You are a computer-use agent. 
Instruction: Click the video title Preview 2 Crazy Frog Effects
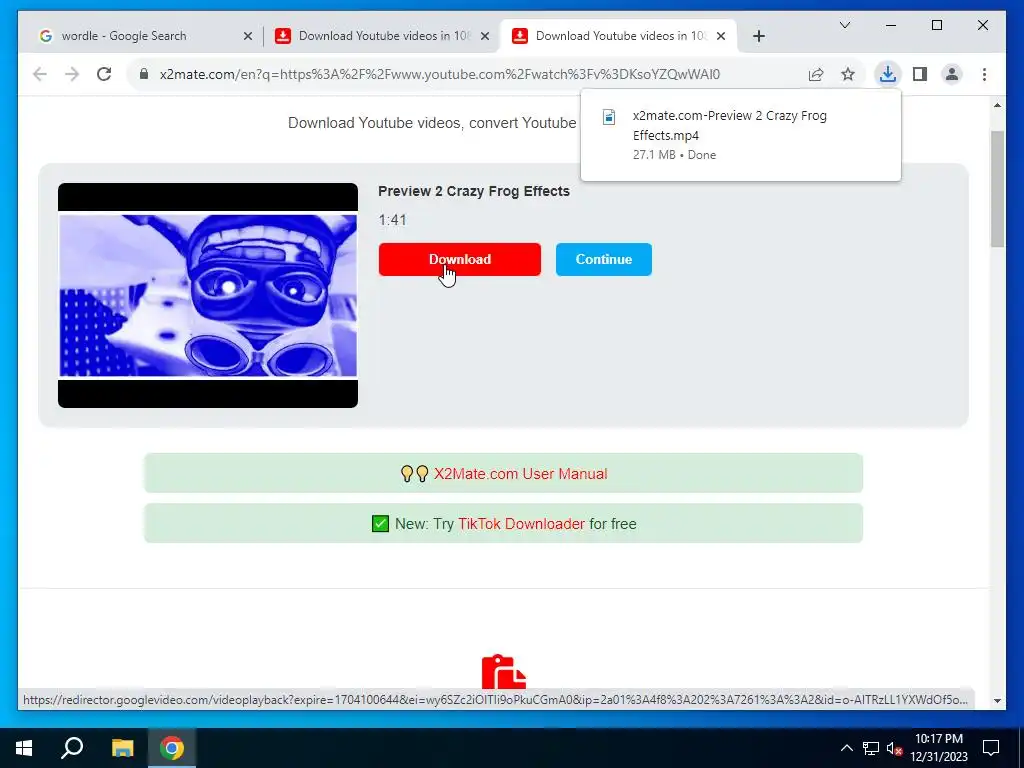point(473,191)
